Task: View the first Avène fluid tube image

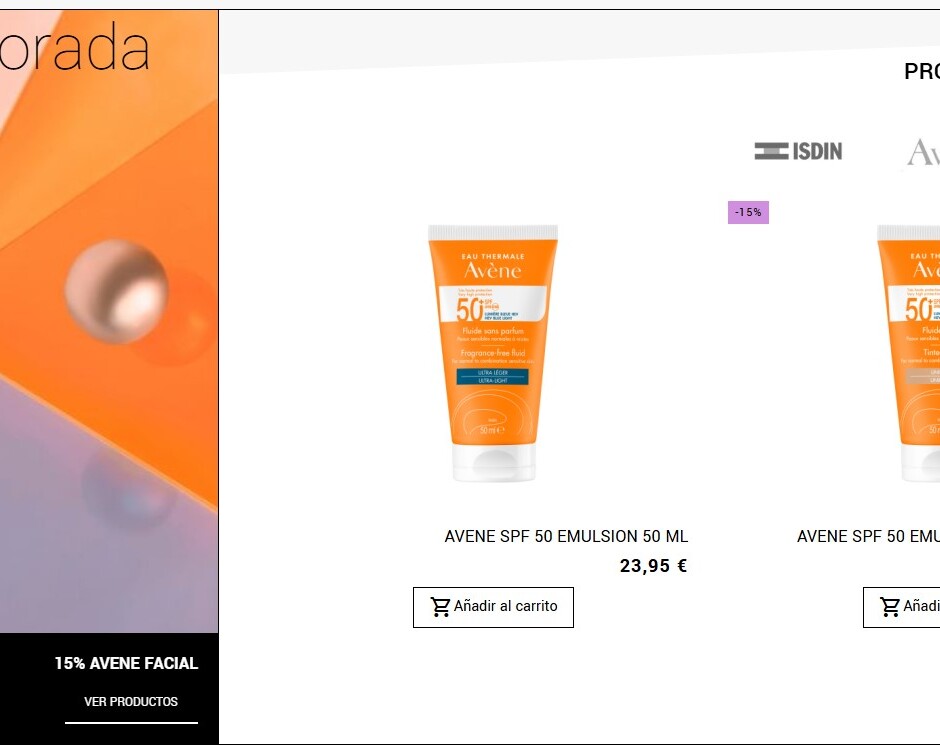Action: 493,354
